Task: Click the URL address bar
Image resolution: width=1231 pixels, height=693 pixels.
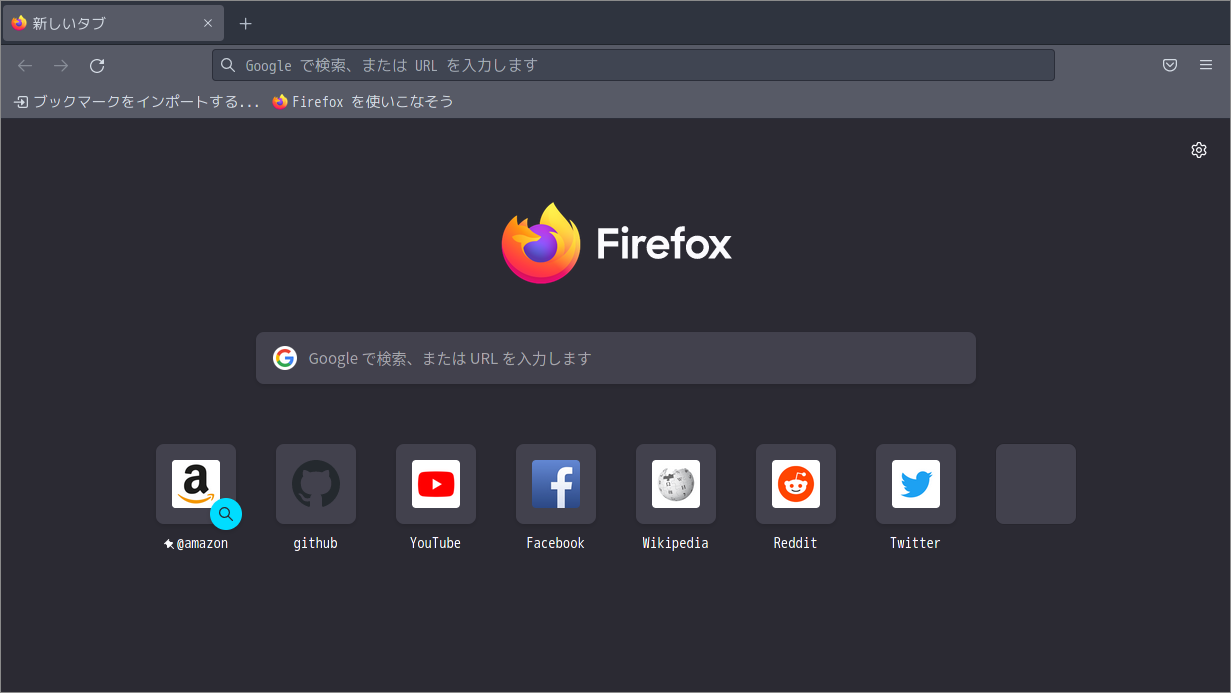Action: point(633,65)
